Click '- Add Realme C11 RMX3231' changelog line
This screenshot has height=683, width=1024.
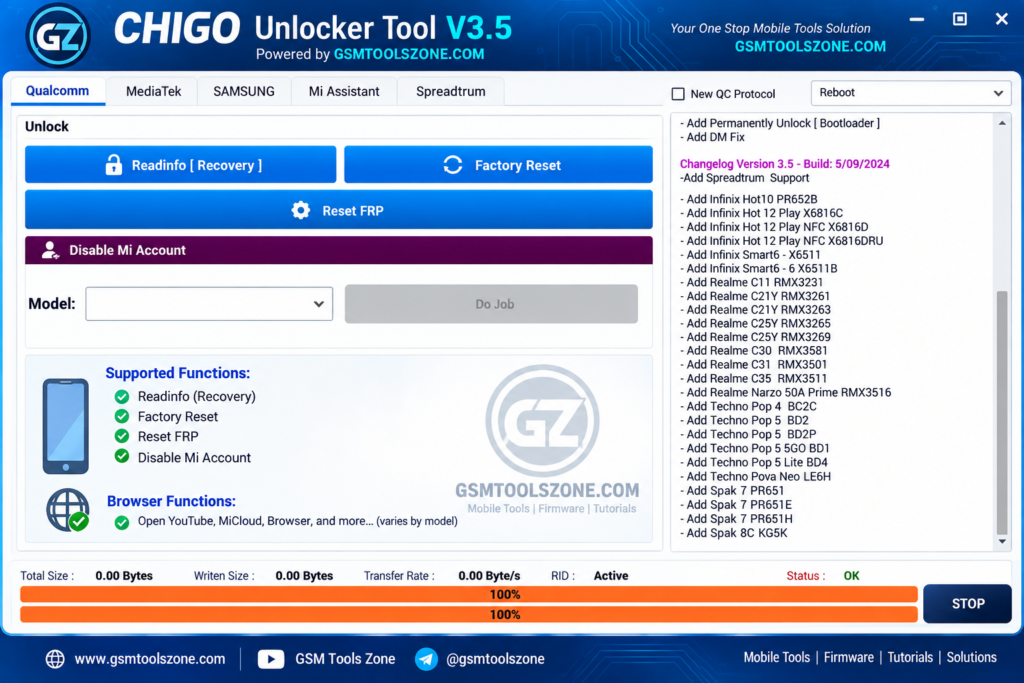751,282
